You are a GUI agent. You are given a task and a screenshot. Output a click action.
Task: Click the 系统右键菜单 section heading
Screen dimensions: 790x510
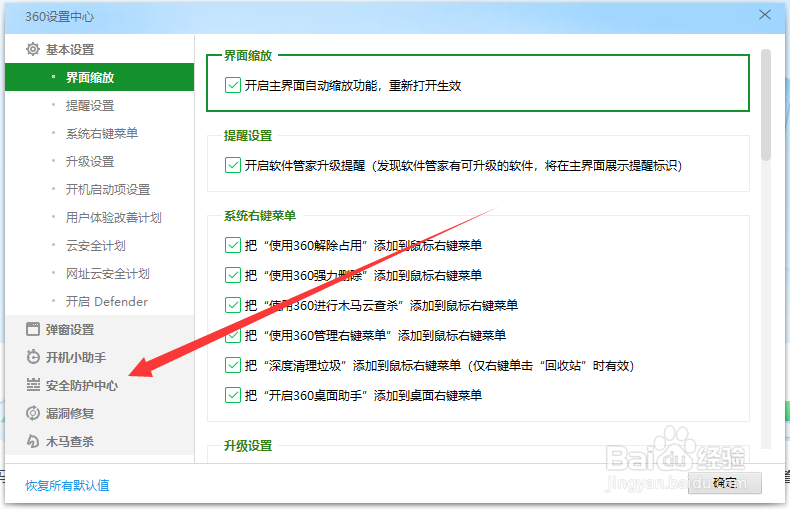(260, 216)
